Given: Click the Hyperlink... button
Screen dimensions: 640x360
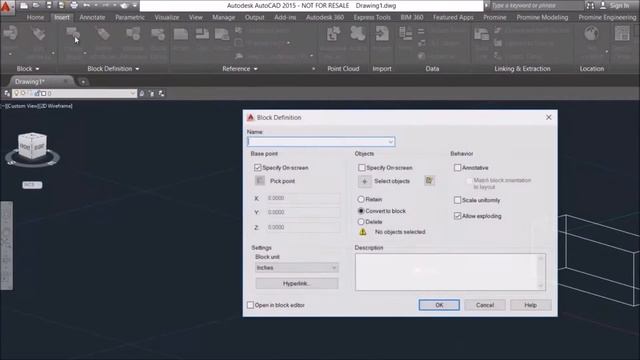Looking at the screenshot, I should point(297,283).
